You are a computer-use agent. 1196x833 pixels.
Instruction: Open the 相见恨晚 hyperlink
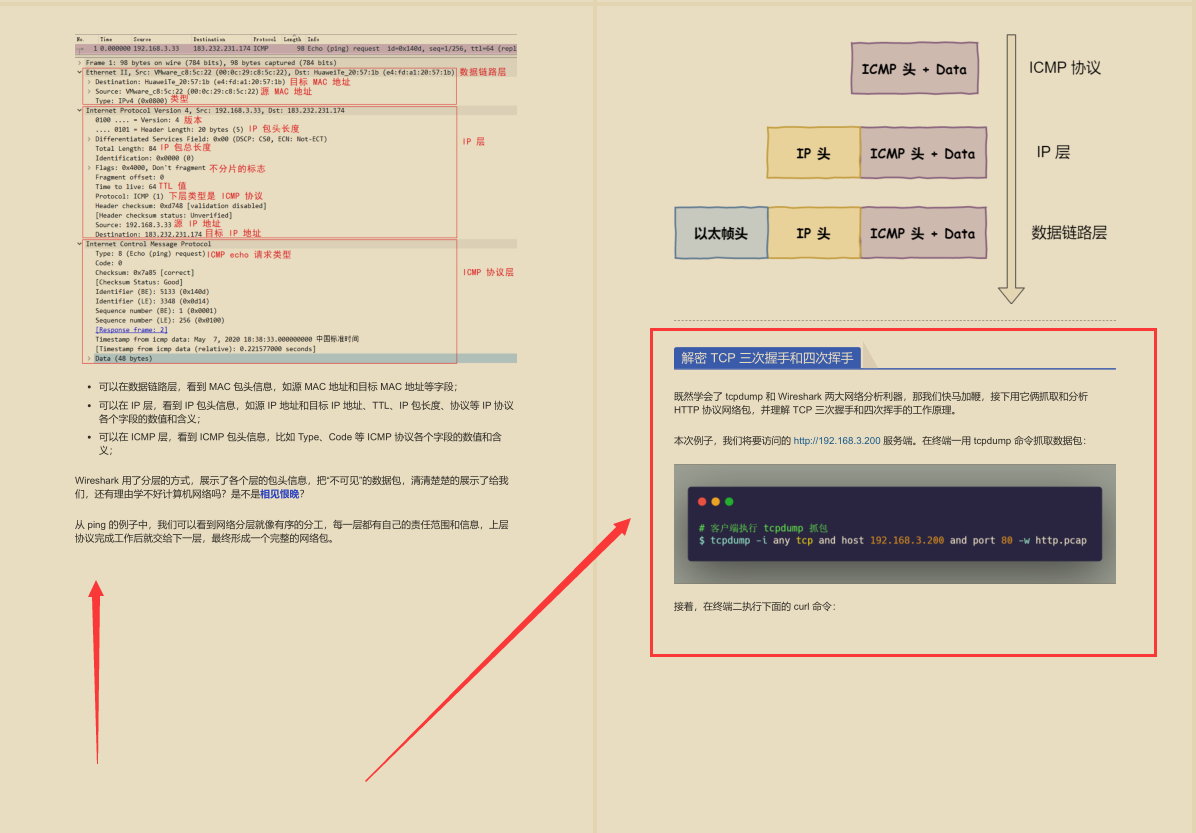point(279,494)
